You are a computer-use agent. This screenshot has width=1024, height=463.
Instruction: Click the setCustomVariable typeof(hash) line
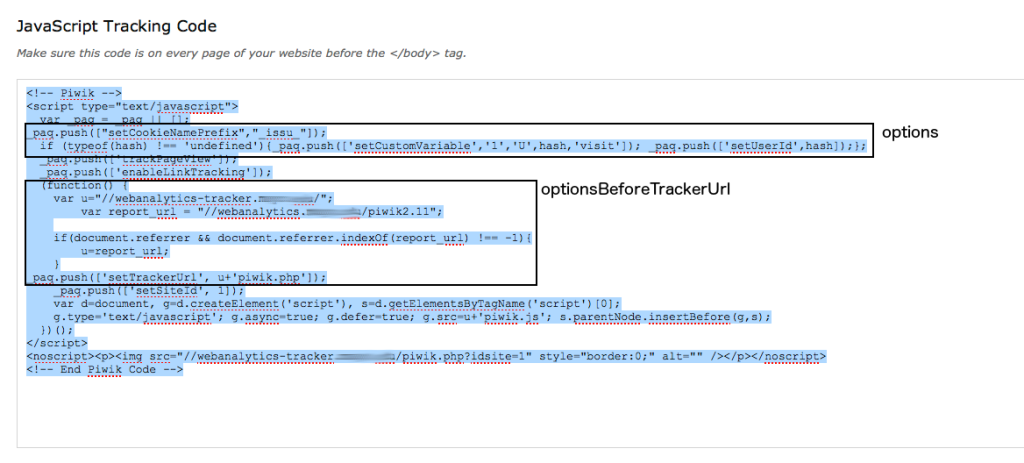tap(453, 146)
